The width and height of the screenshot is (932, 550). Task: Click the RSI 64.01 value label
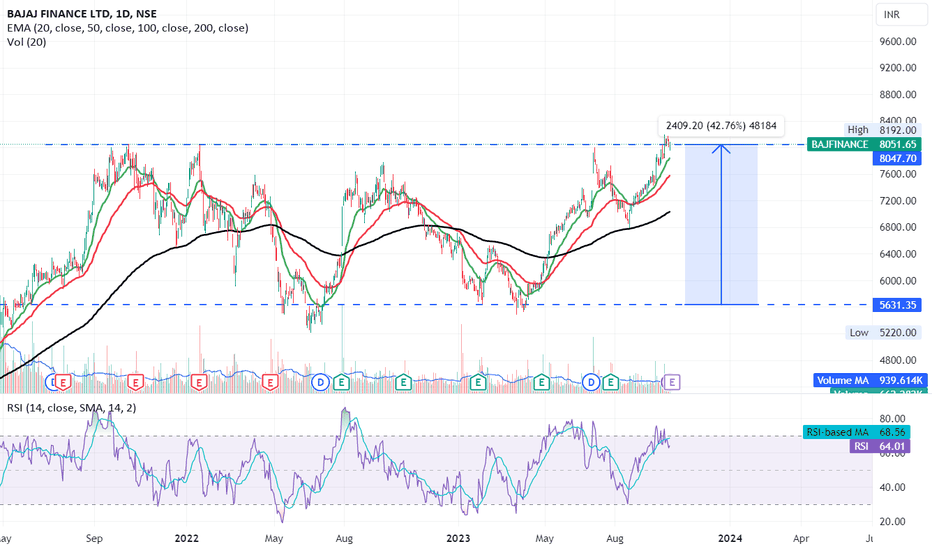point(880,447)
